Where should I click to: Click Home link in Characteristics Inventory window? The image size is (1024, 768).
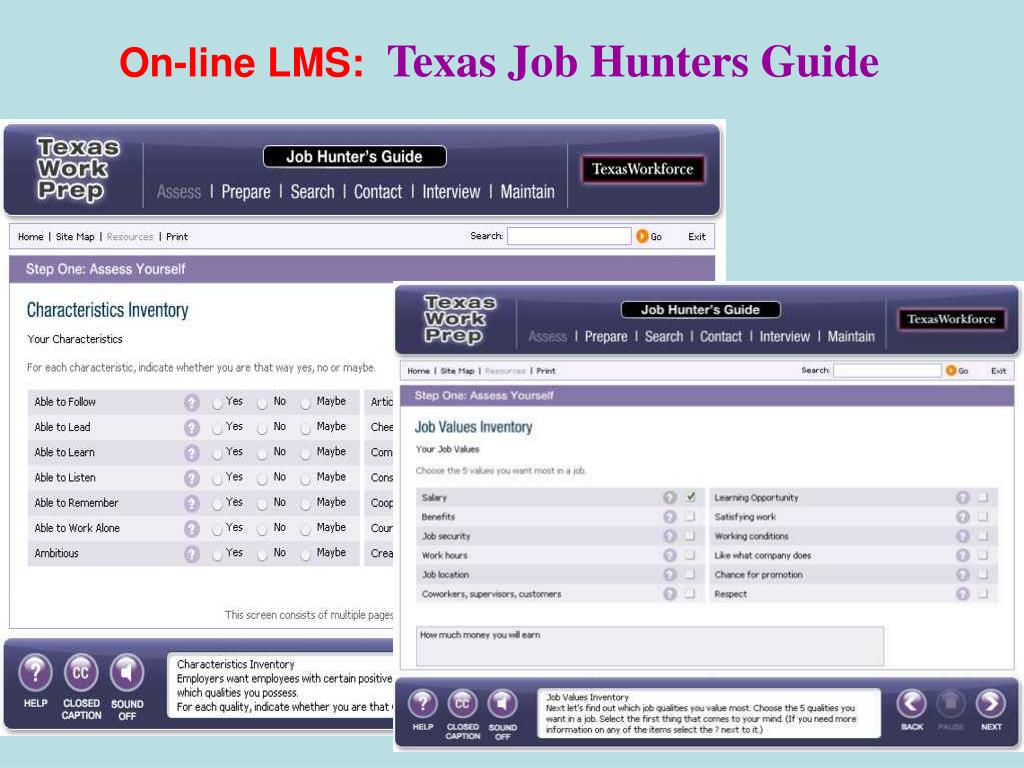pos(31,236)
